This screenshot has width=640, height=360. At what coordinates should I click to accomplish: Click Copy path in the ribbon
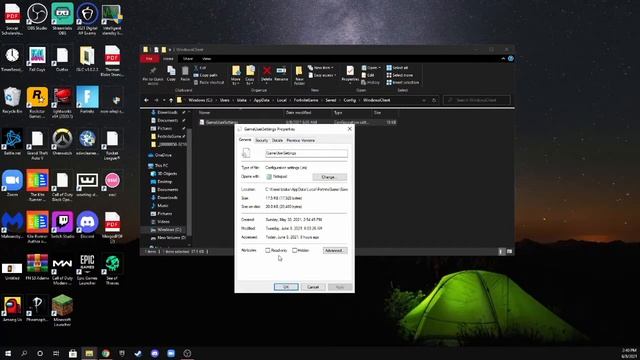tap(206, 75)
